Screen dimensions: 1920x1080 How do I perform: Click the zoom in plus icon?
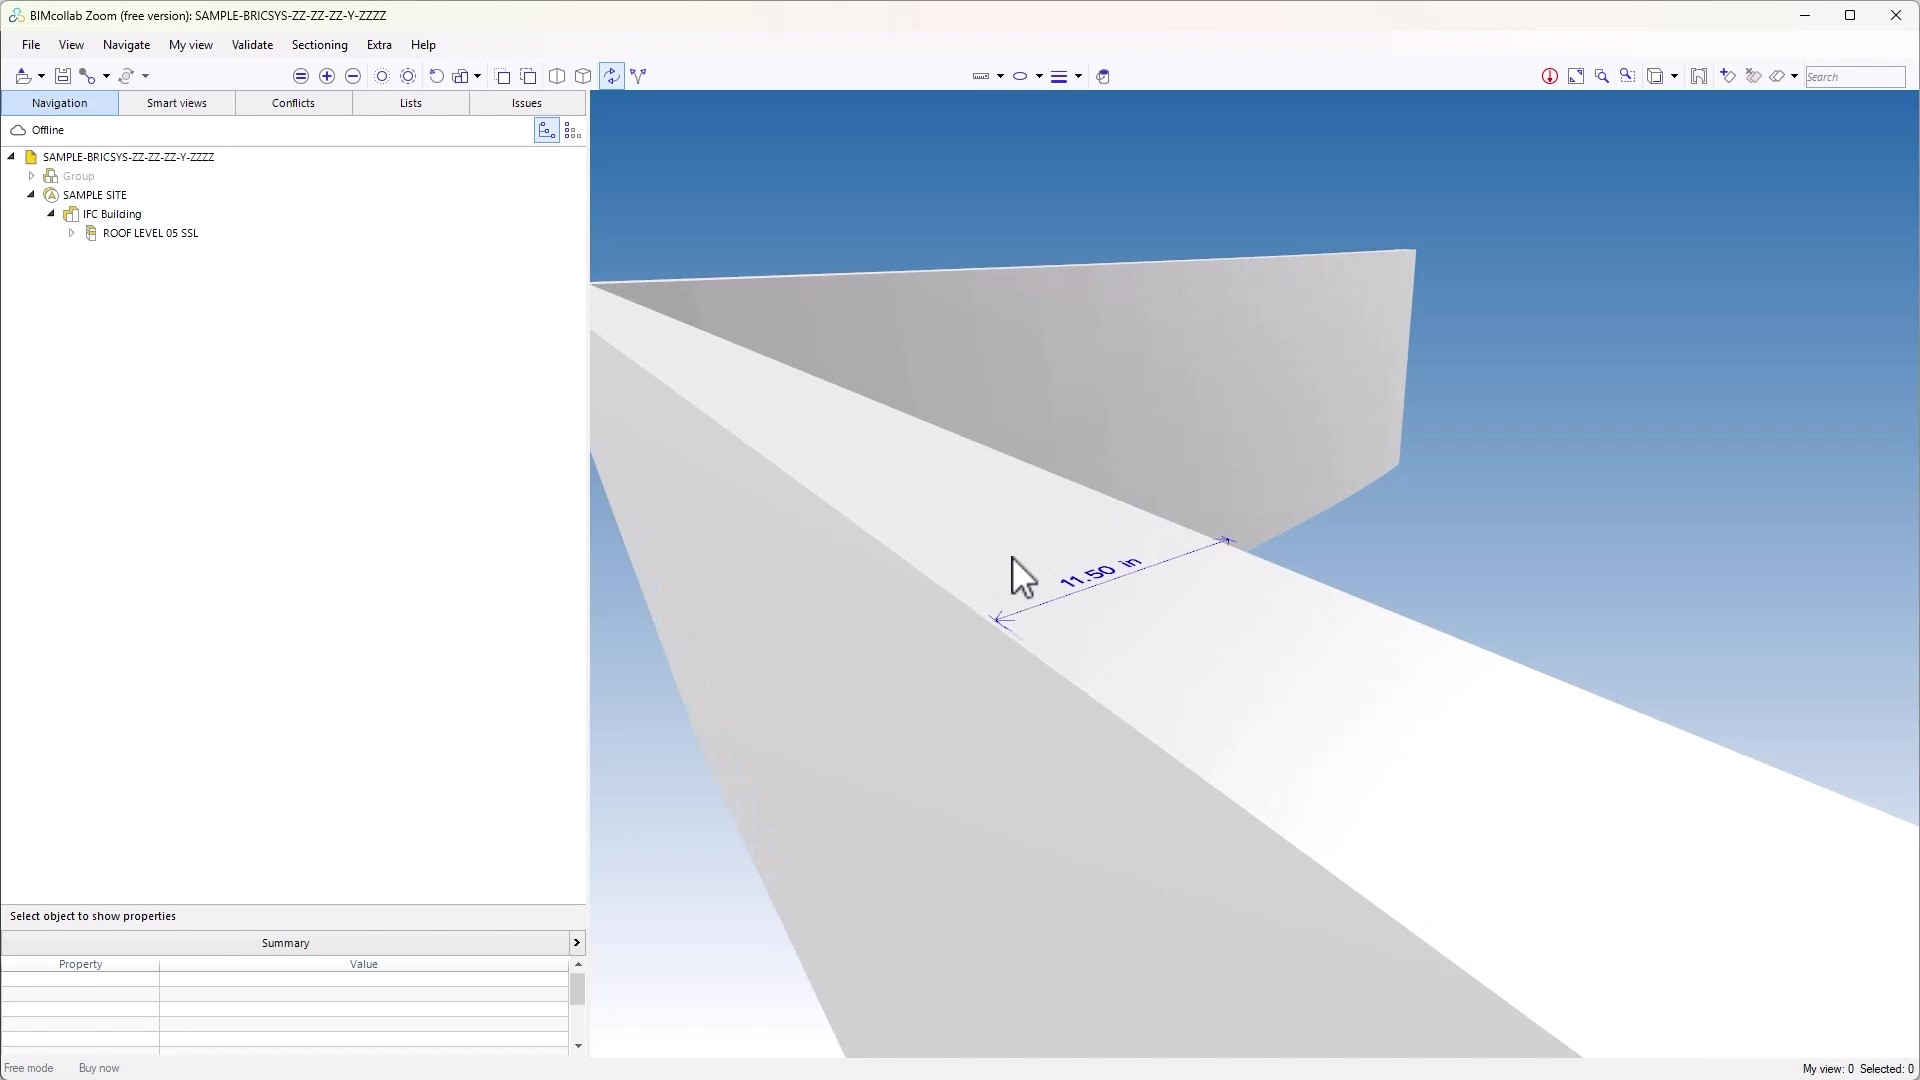click(327, 76)
